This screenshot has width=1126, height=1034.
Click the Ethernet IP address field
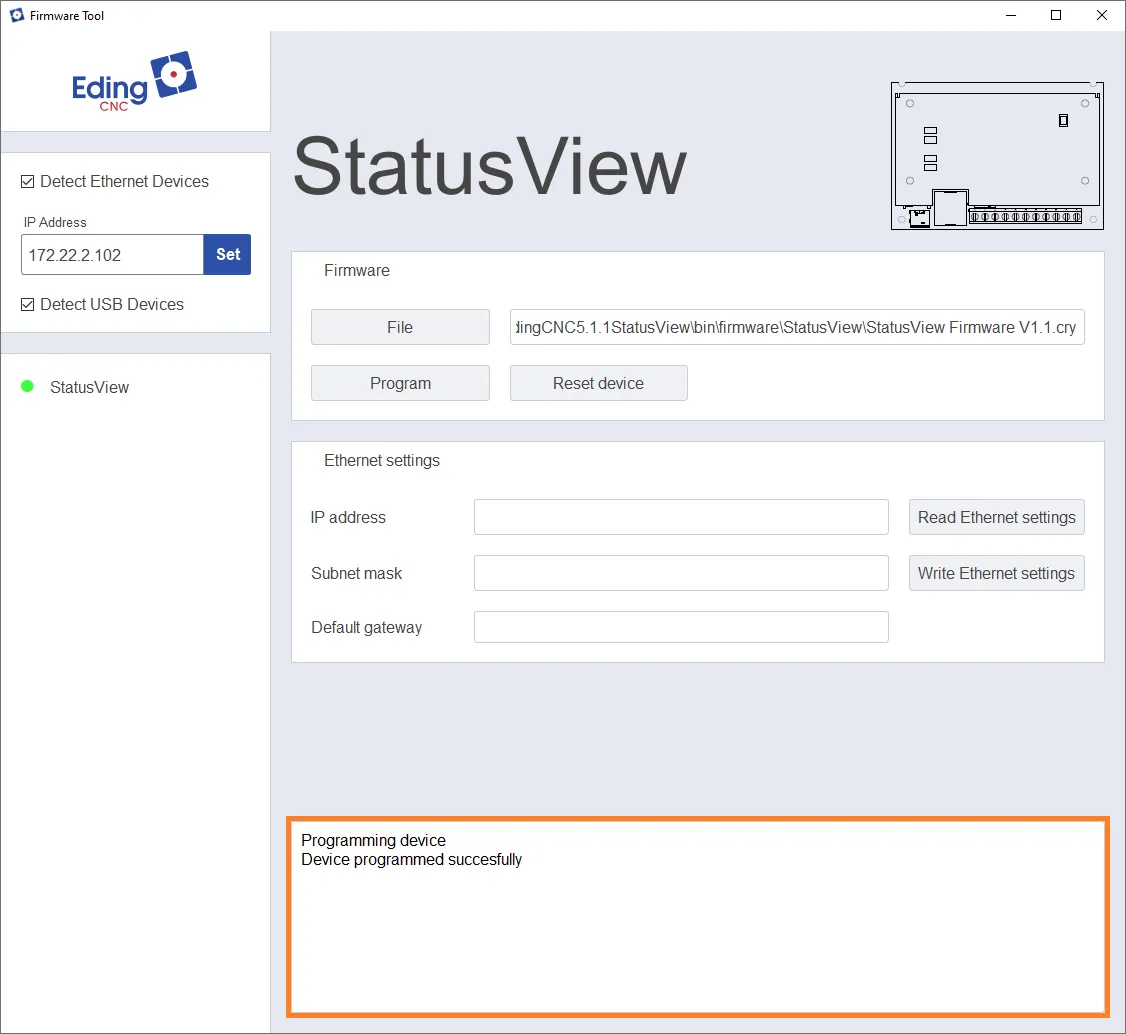point(681,517)
